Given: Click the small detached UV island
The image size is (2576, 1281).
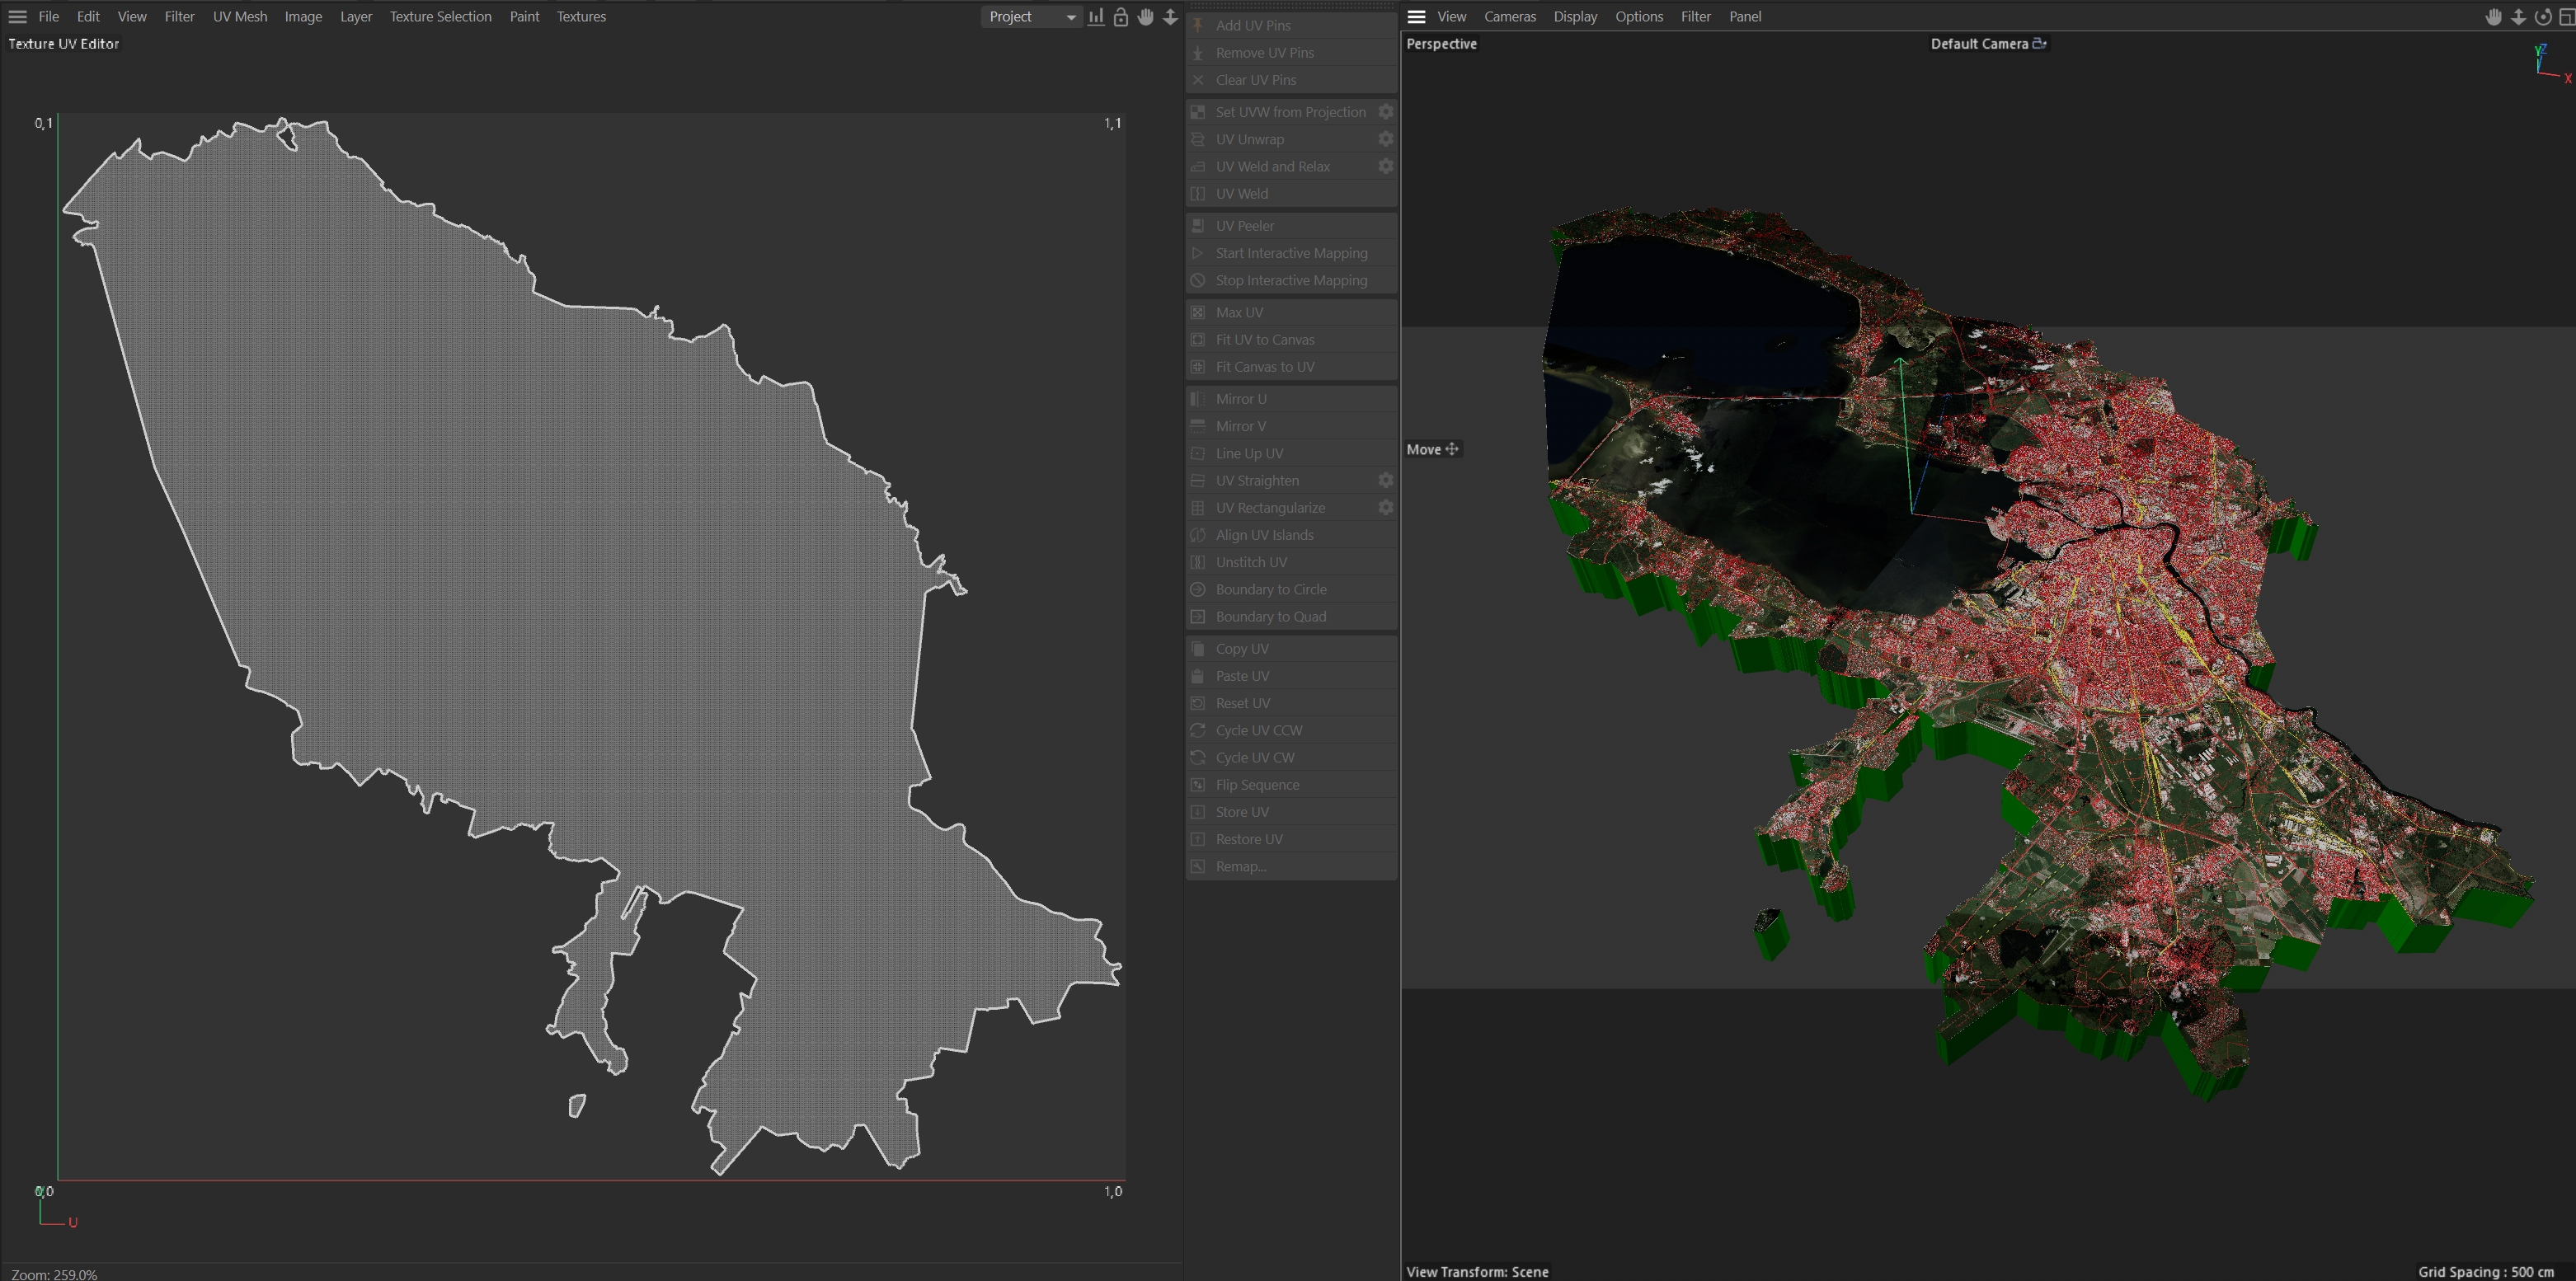Looking at the screenshot, I should [x=577, y=1105].
